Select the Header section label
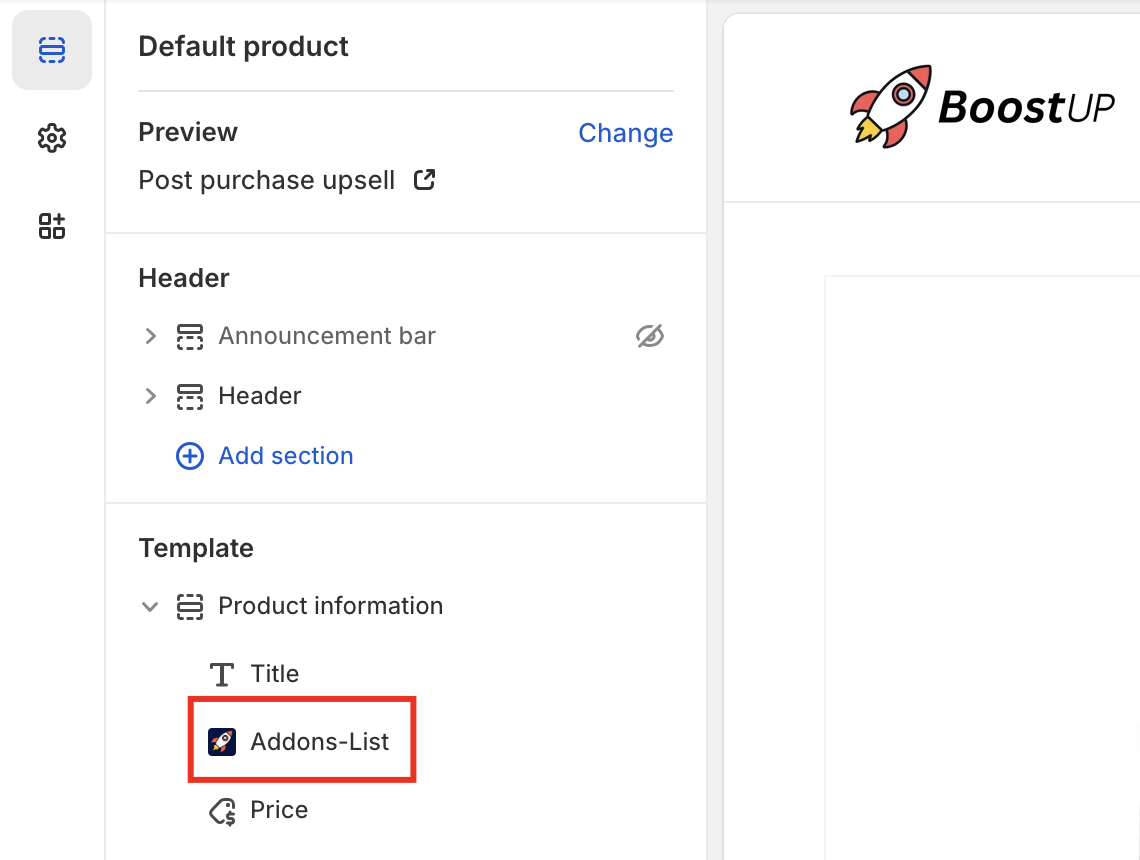 pyautogui.click(x=260, y=396)
